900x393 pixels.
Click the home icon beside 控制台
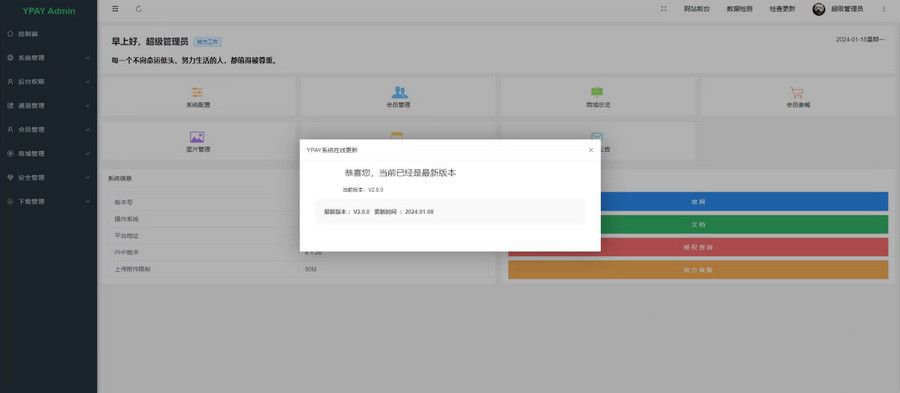click(x=10, y=34)
